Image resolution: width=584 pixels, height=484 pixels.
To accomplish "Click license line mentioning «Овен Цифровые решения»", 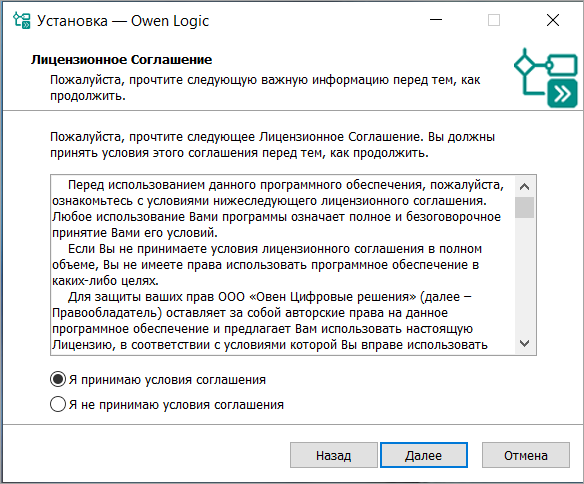I will click(x=270, y=297).
